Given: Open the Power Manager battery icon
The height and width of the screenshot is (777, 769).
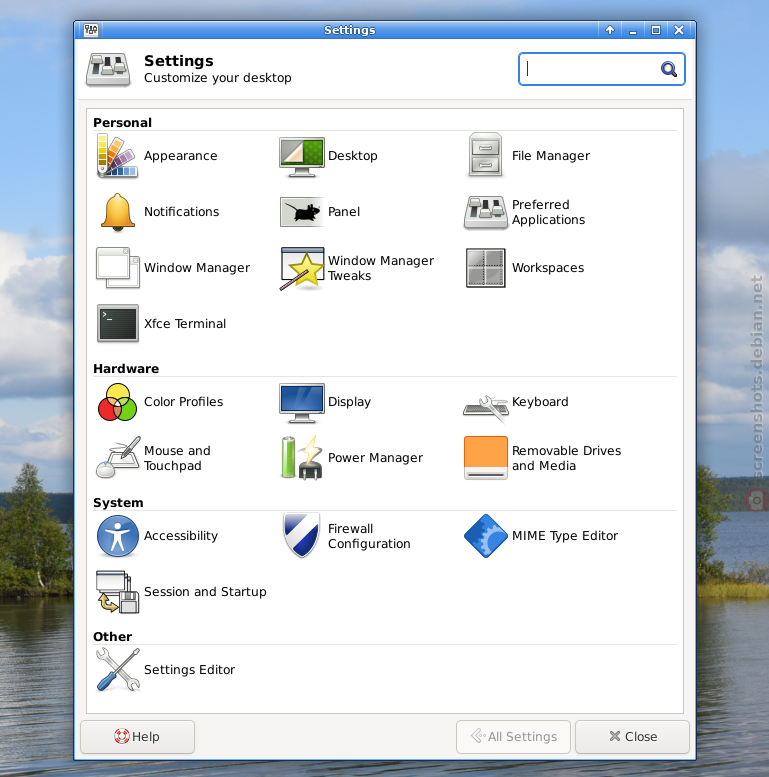Looking at the screenshot, I should [x=302, y=457].
